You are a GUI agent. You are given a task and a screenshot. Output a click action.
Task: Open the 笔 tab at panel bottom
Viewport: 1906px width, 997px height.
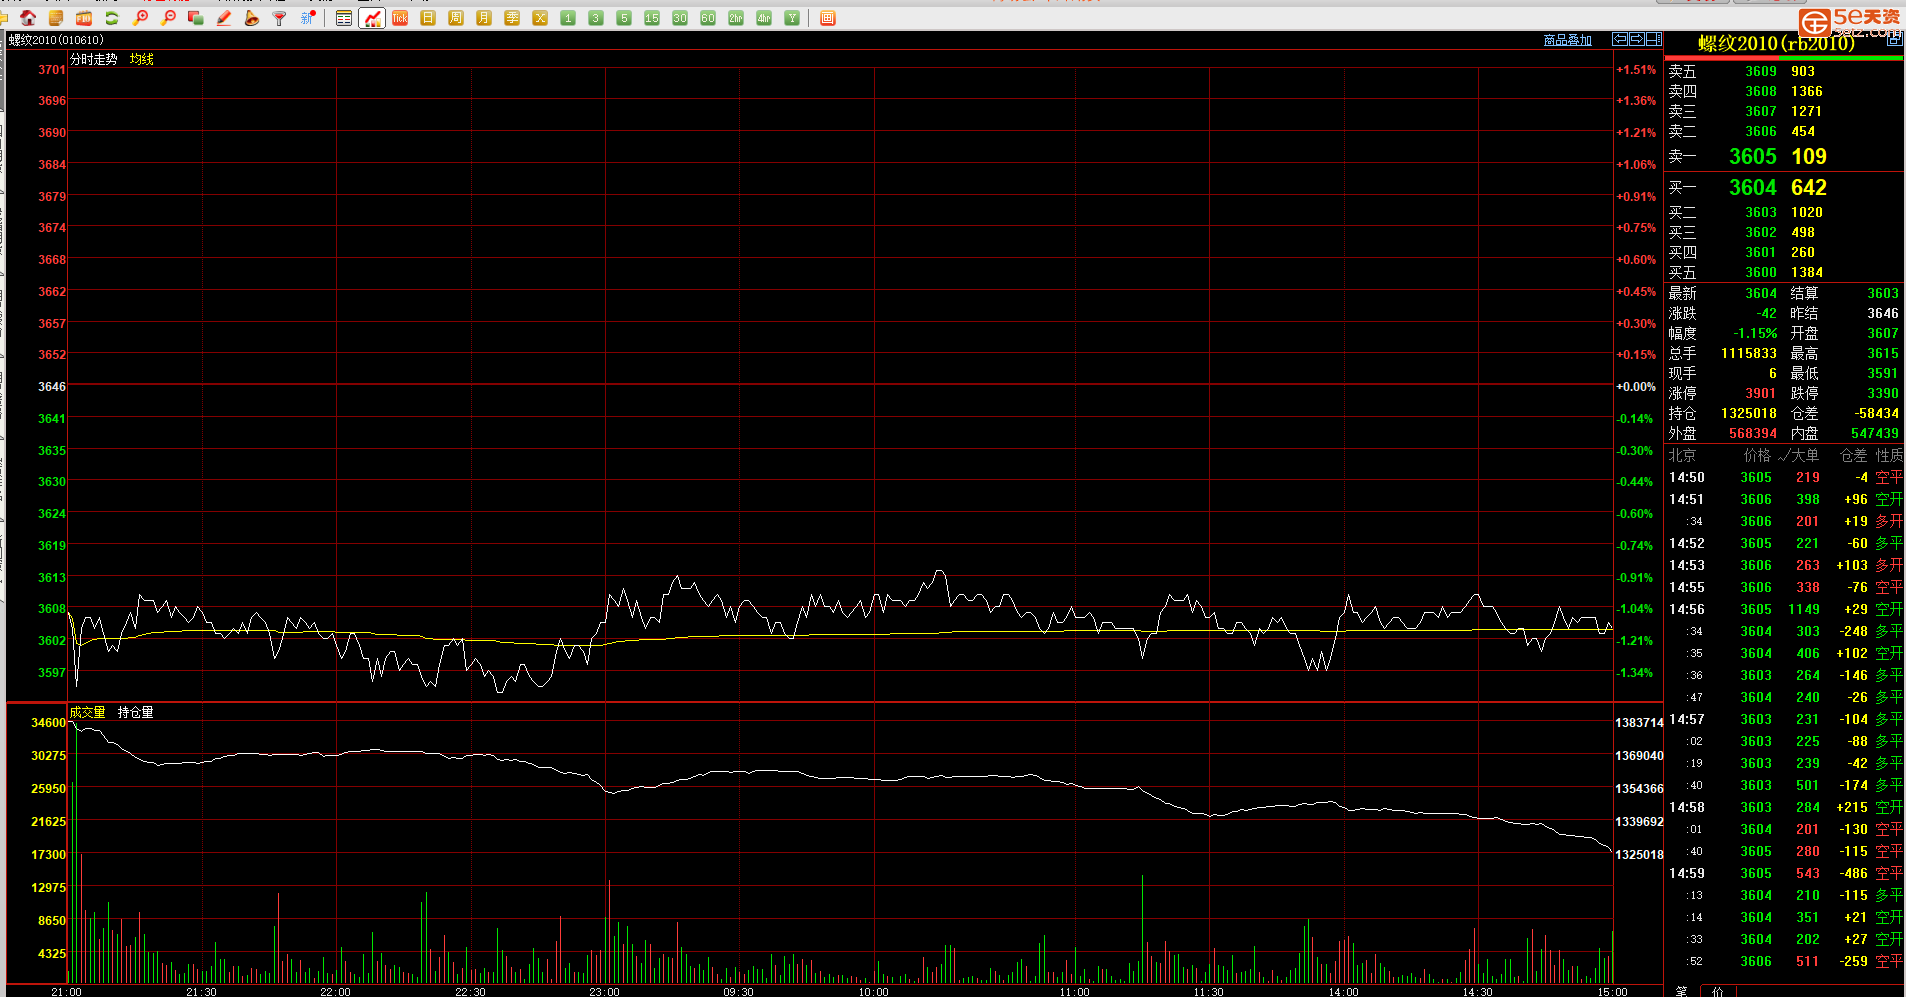tap(1681, 991)
